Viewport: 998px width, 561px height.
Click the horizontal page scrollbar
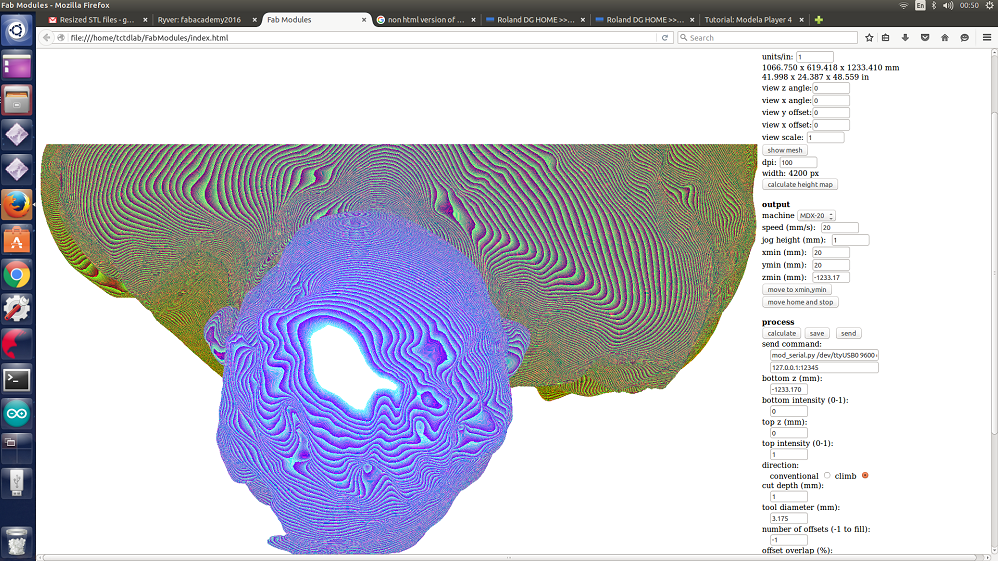point(509,558)
